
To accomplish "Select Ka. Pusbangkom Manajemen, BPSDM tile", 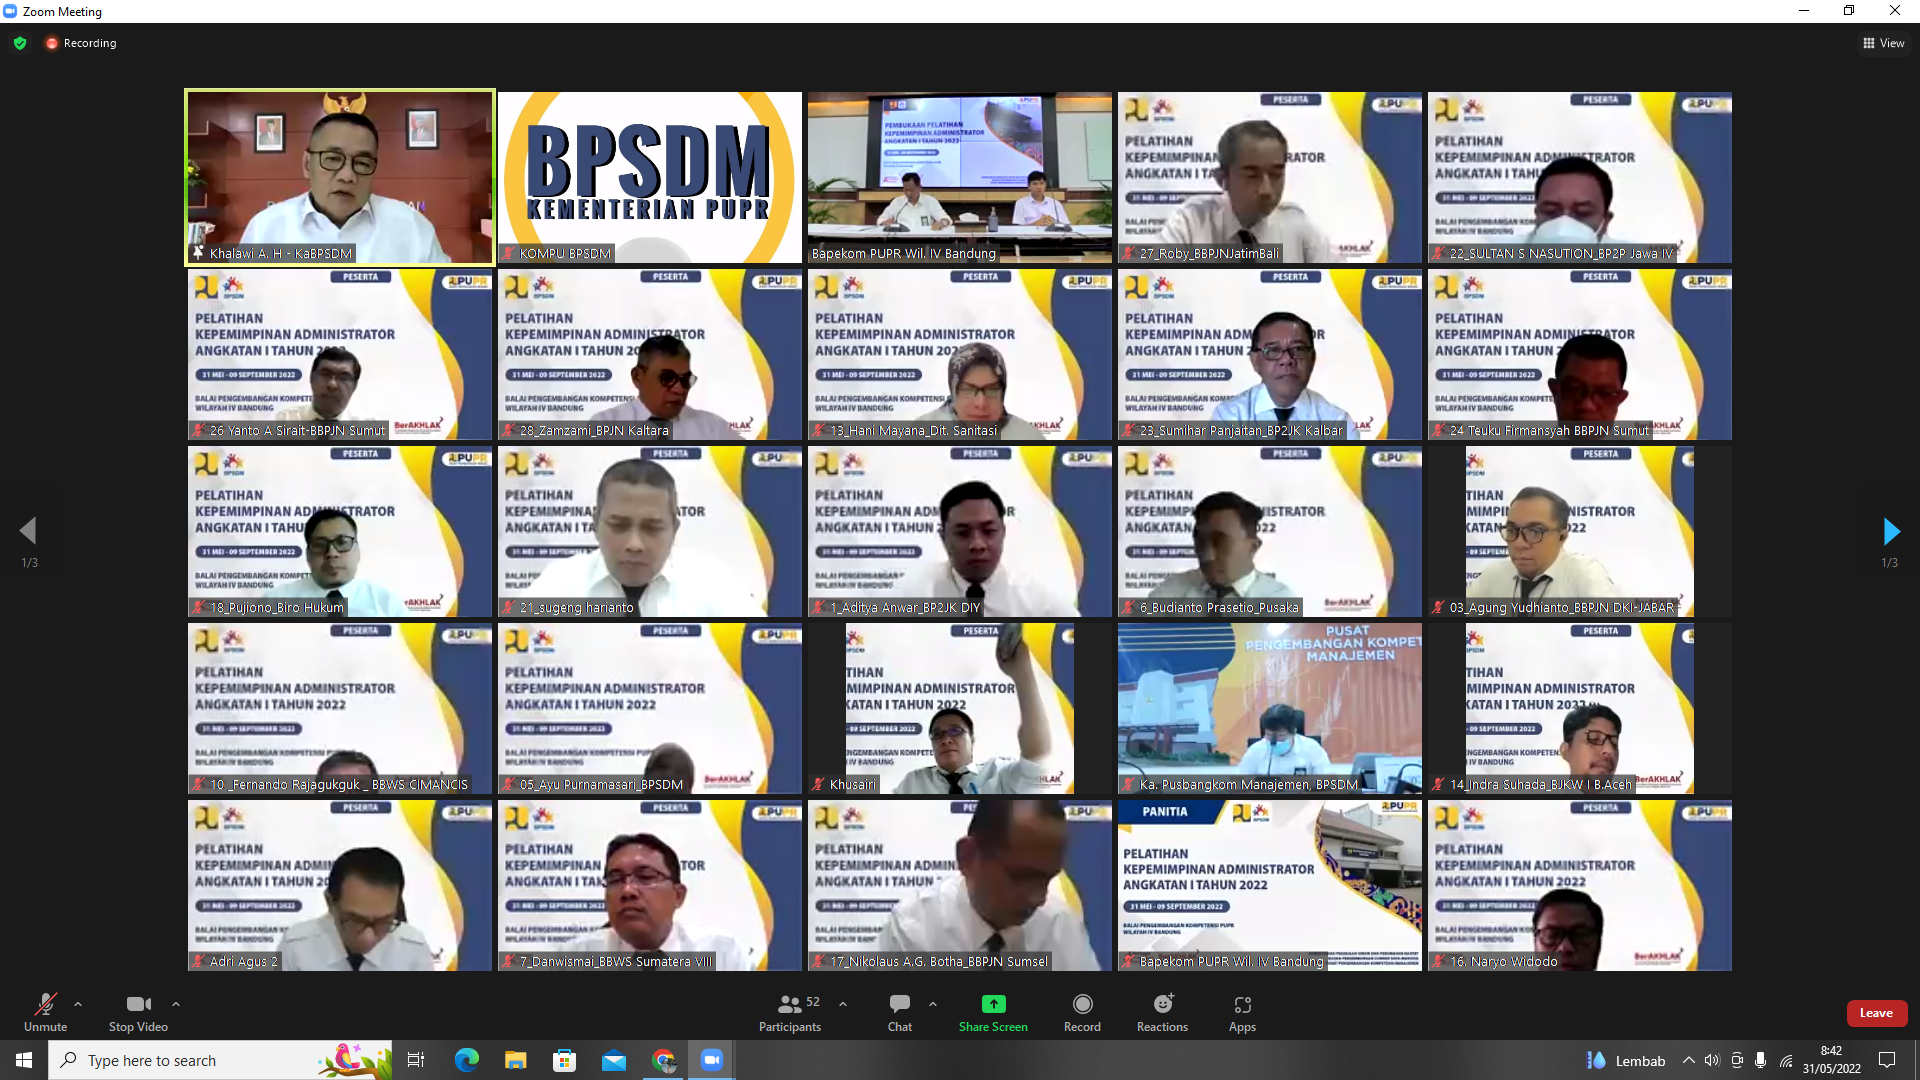I will click(x=1270, y=708).
